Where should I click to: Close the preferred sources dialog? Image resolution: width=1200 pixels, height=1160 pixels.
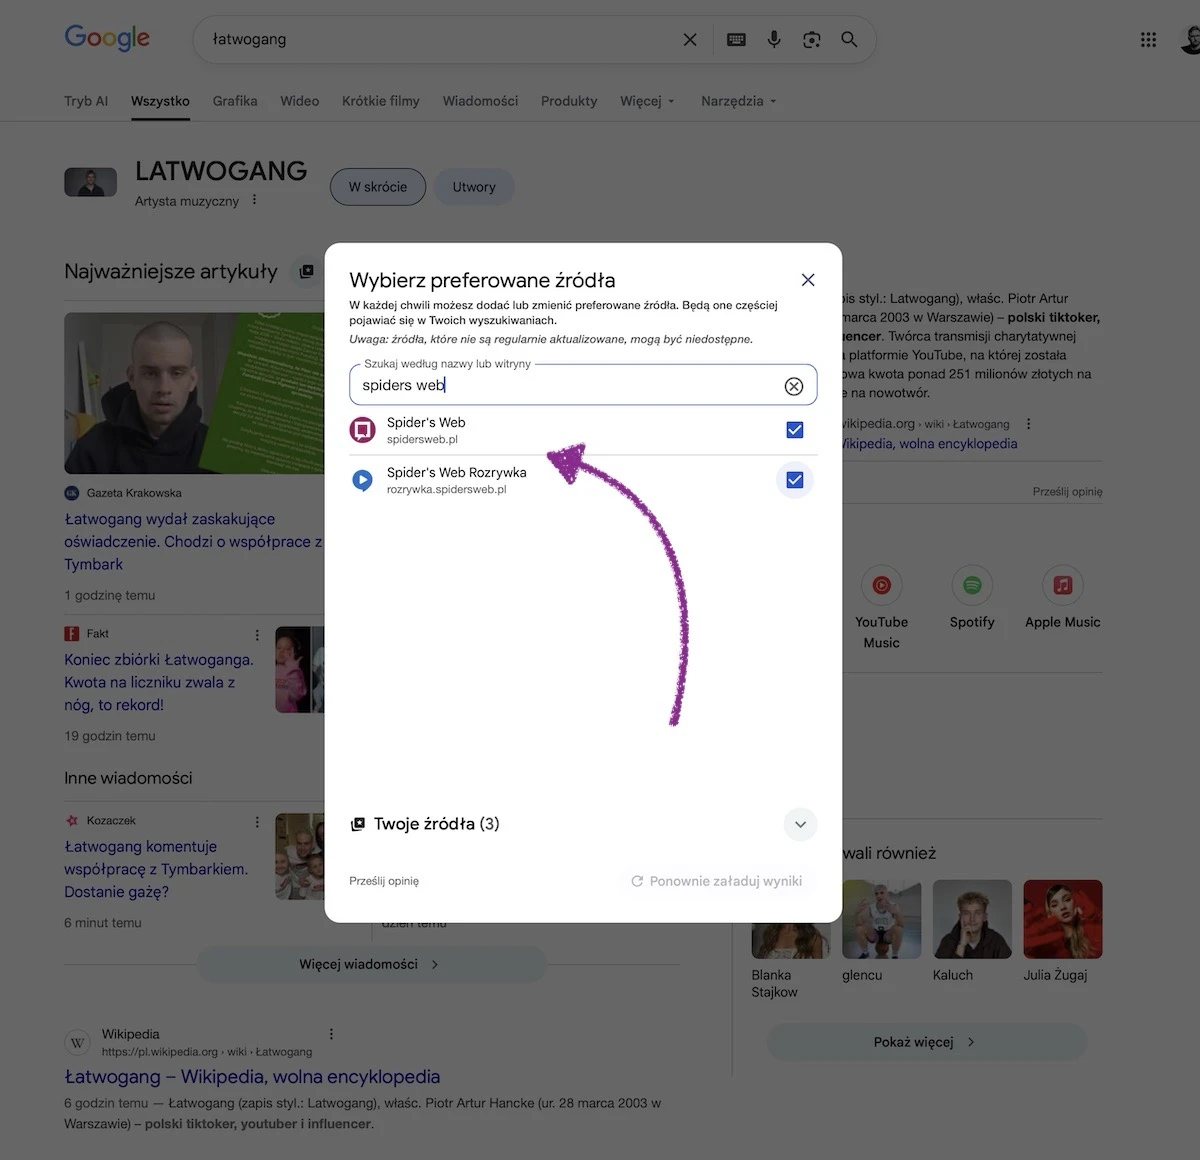pyautogui.click(x=808, y=280)
